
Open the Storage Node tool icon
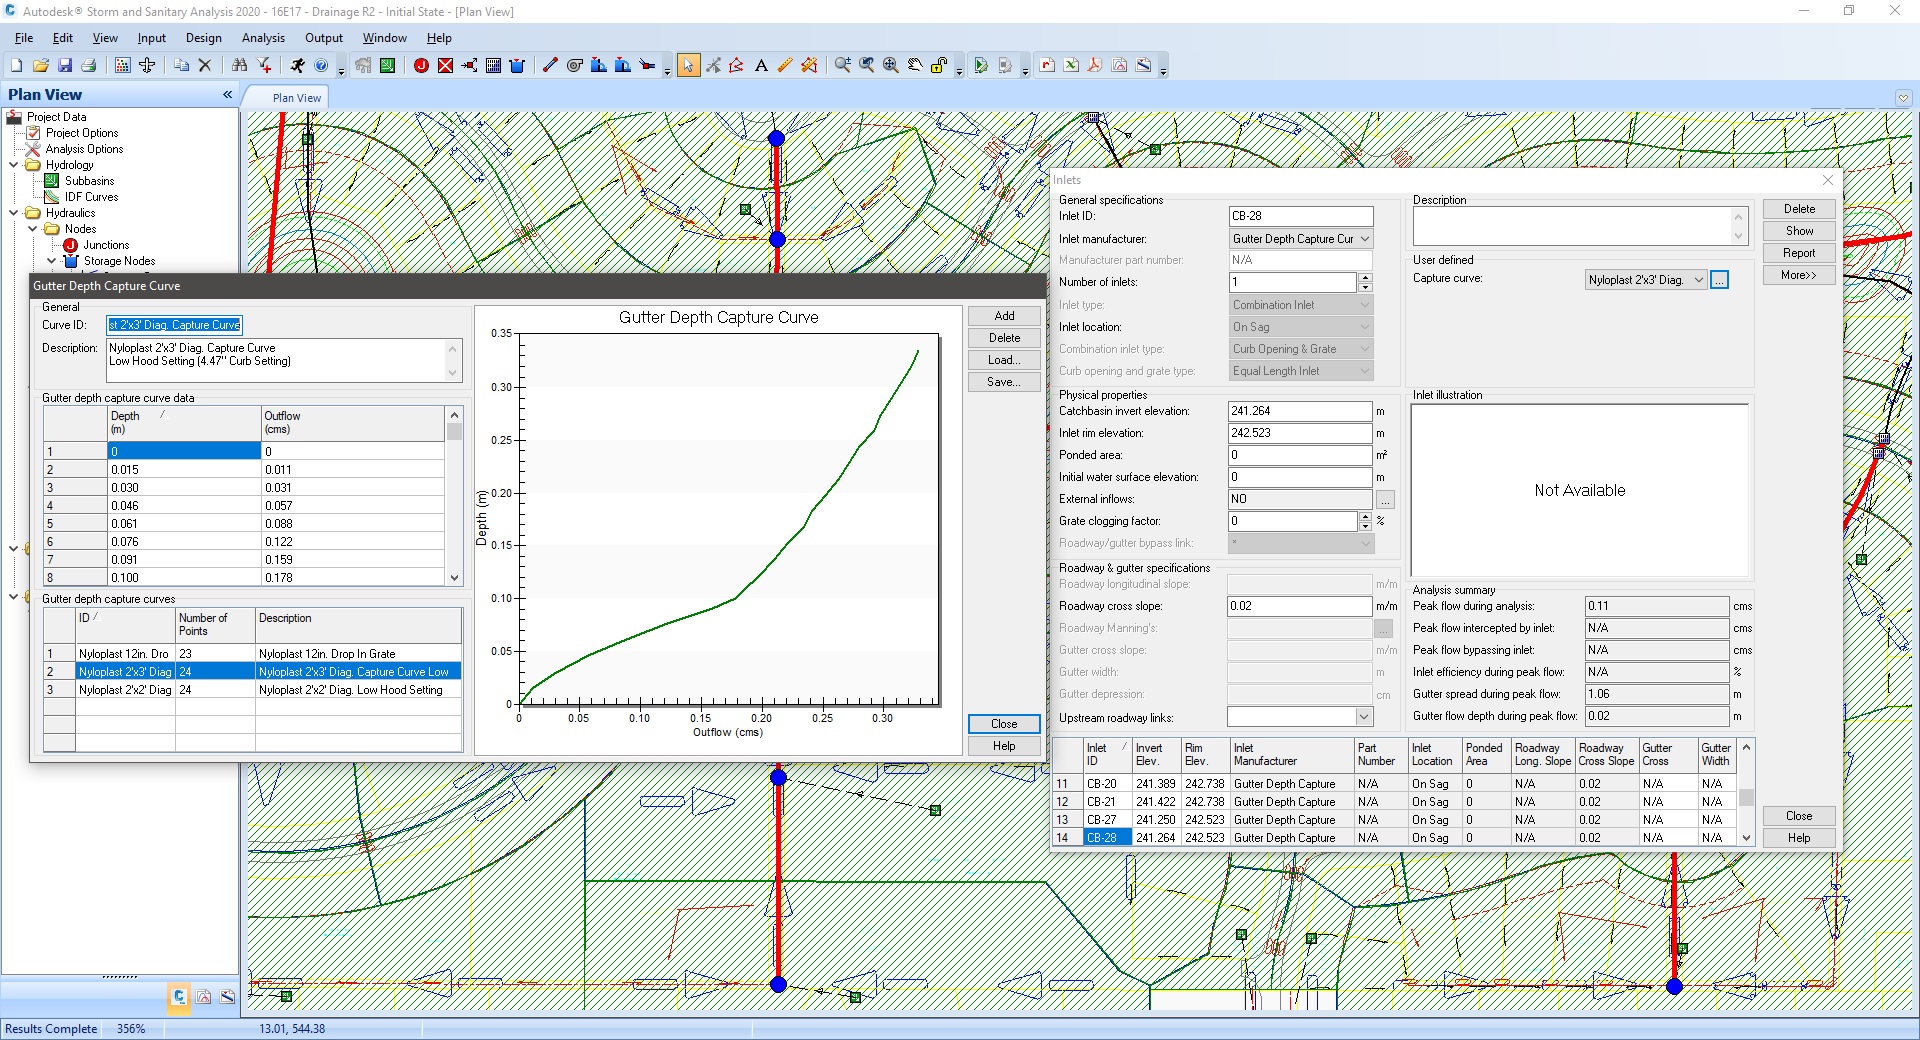(517, 65)
